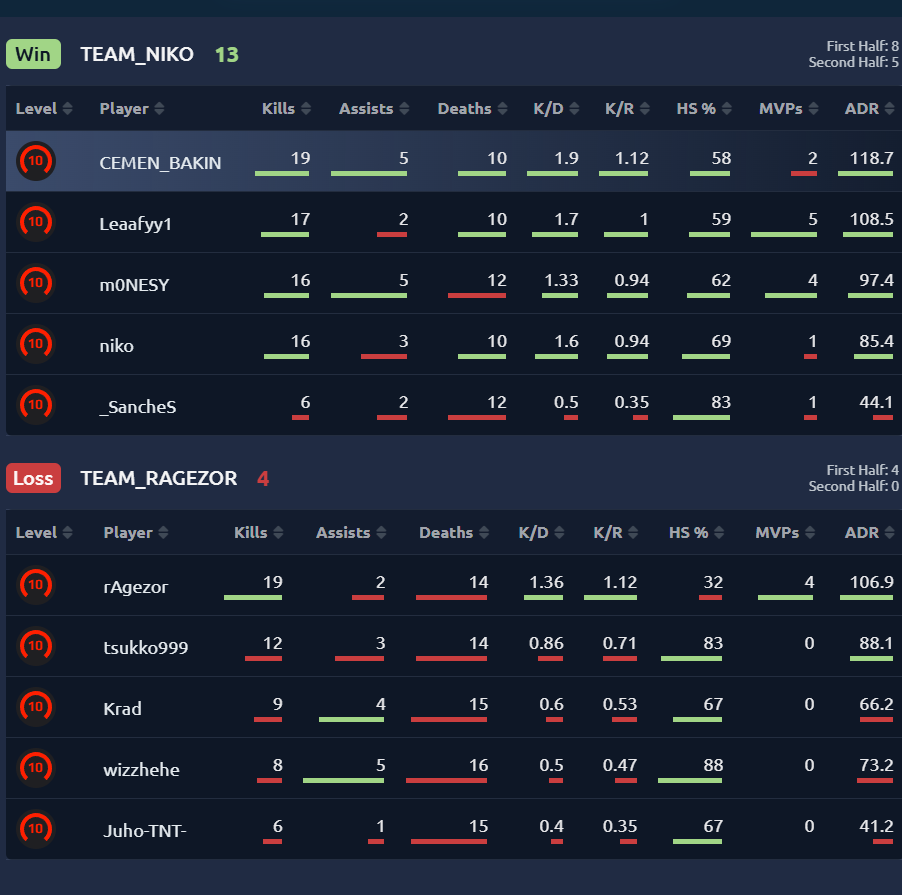Click Krad's ADR value 66.2
The height and width of the screenshot is (895, 902).
click(x=876, y=704)
